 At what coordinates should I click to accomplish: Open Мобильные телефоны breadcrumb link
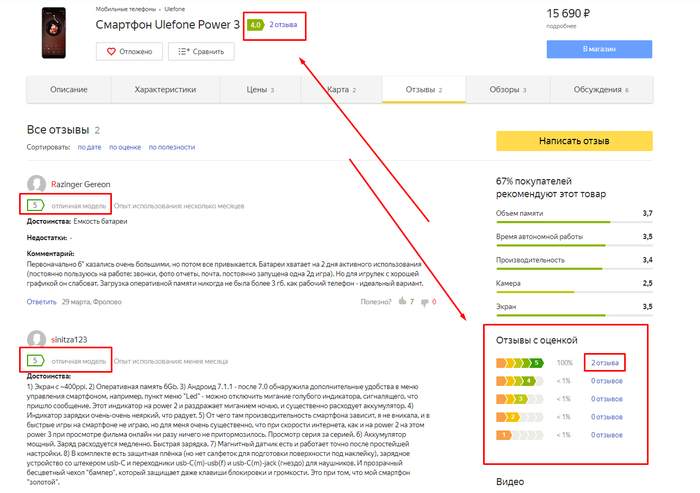(122, 9)
